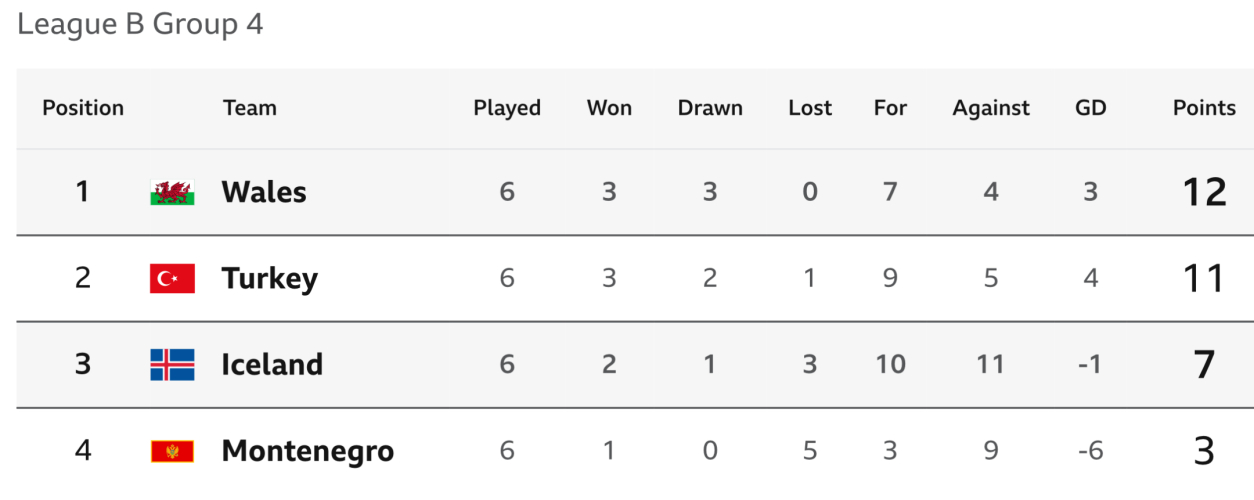The width and height of the screenshot is (1254, 500).
Task: Click the Drawn column header
Action: [710, 108]
